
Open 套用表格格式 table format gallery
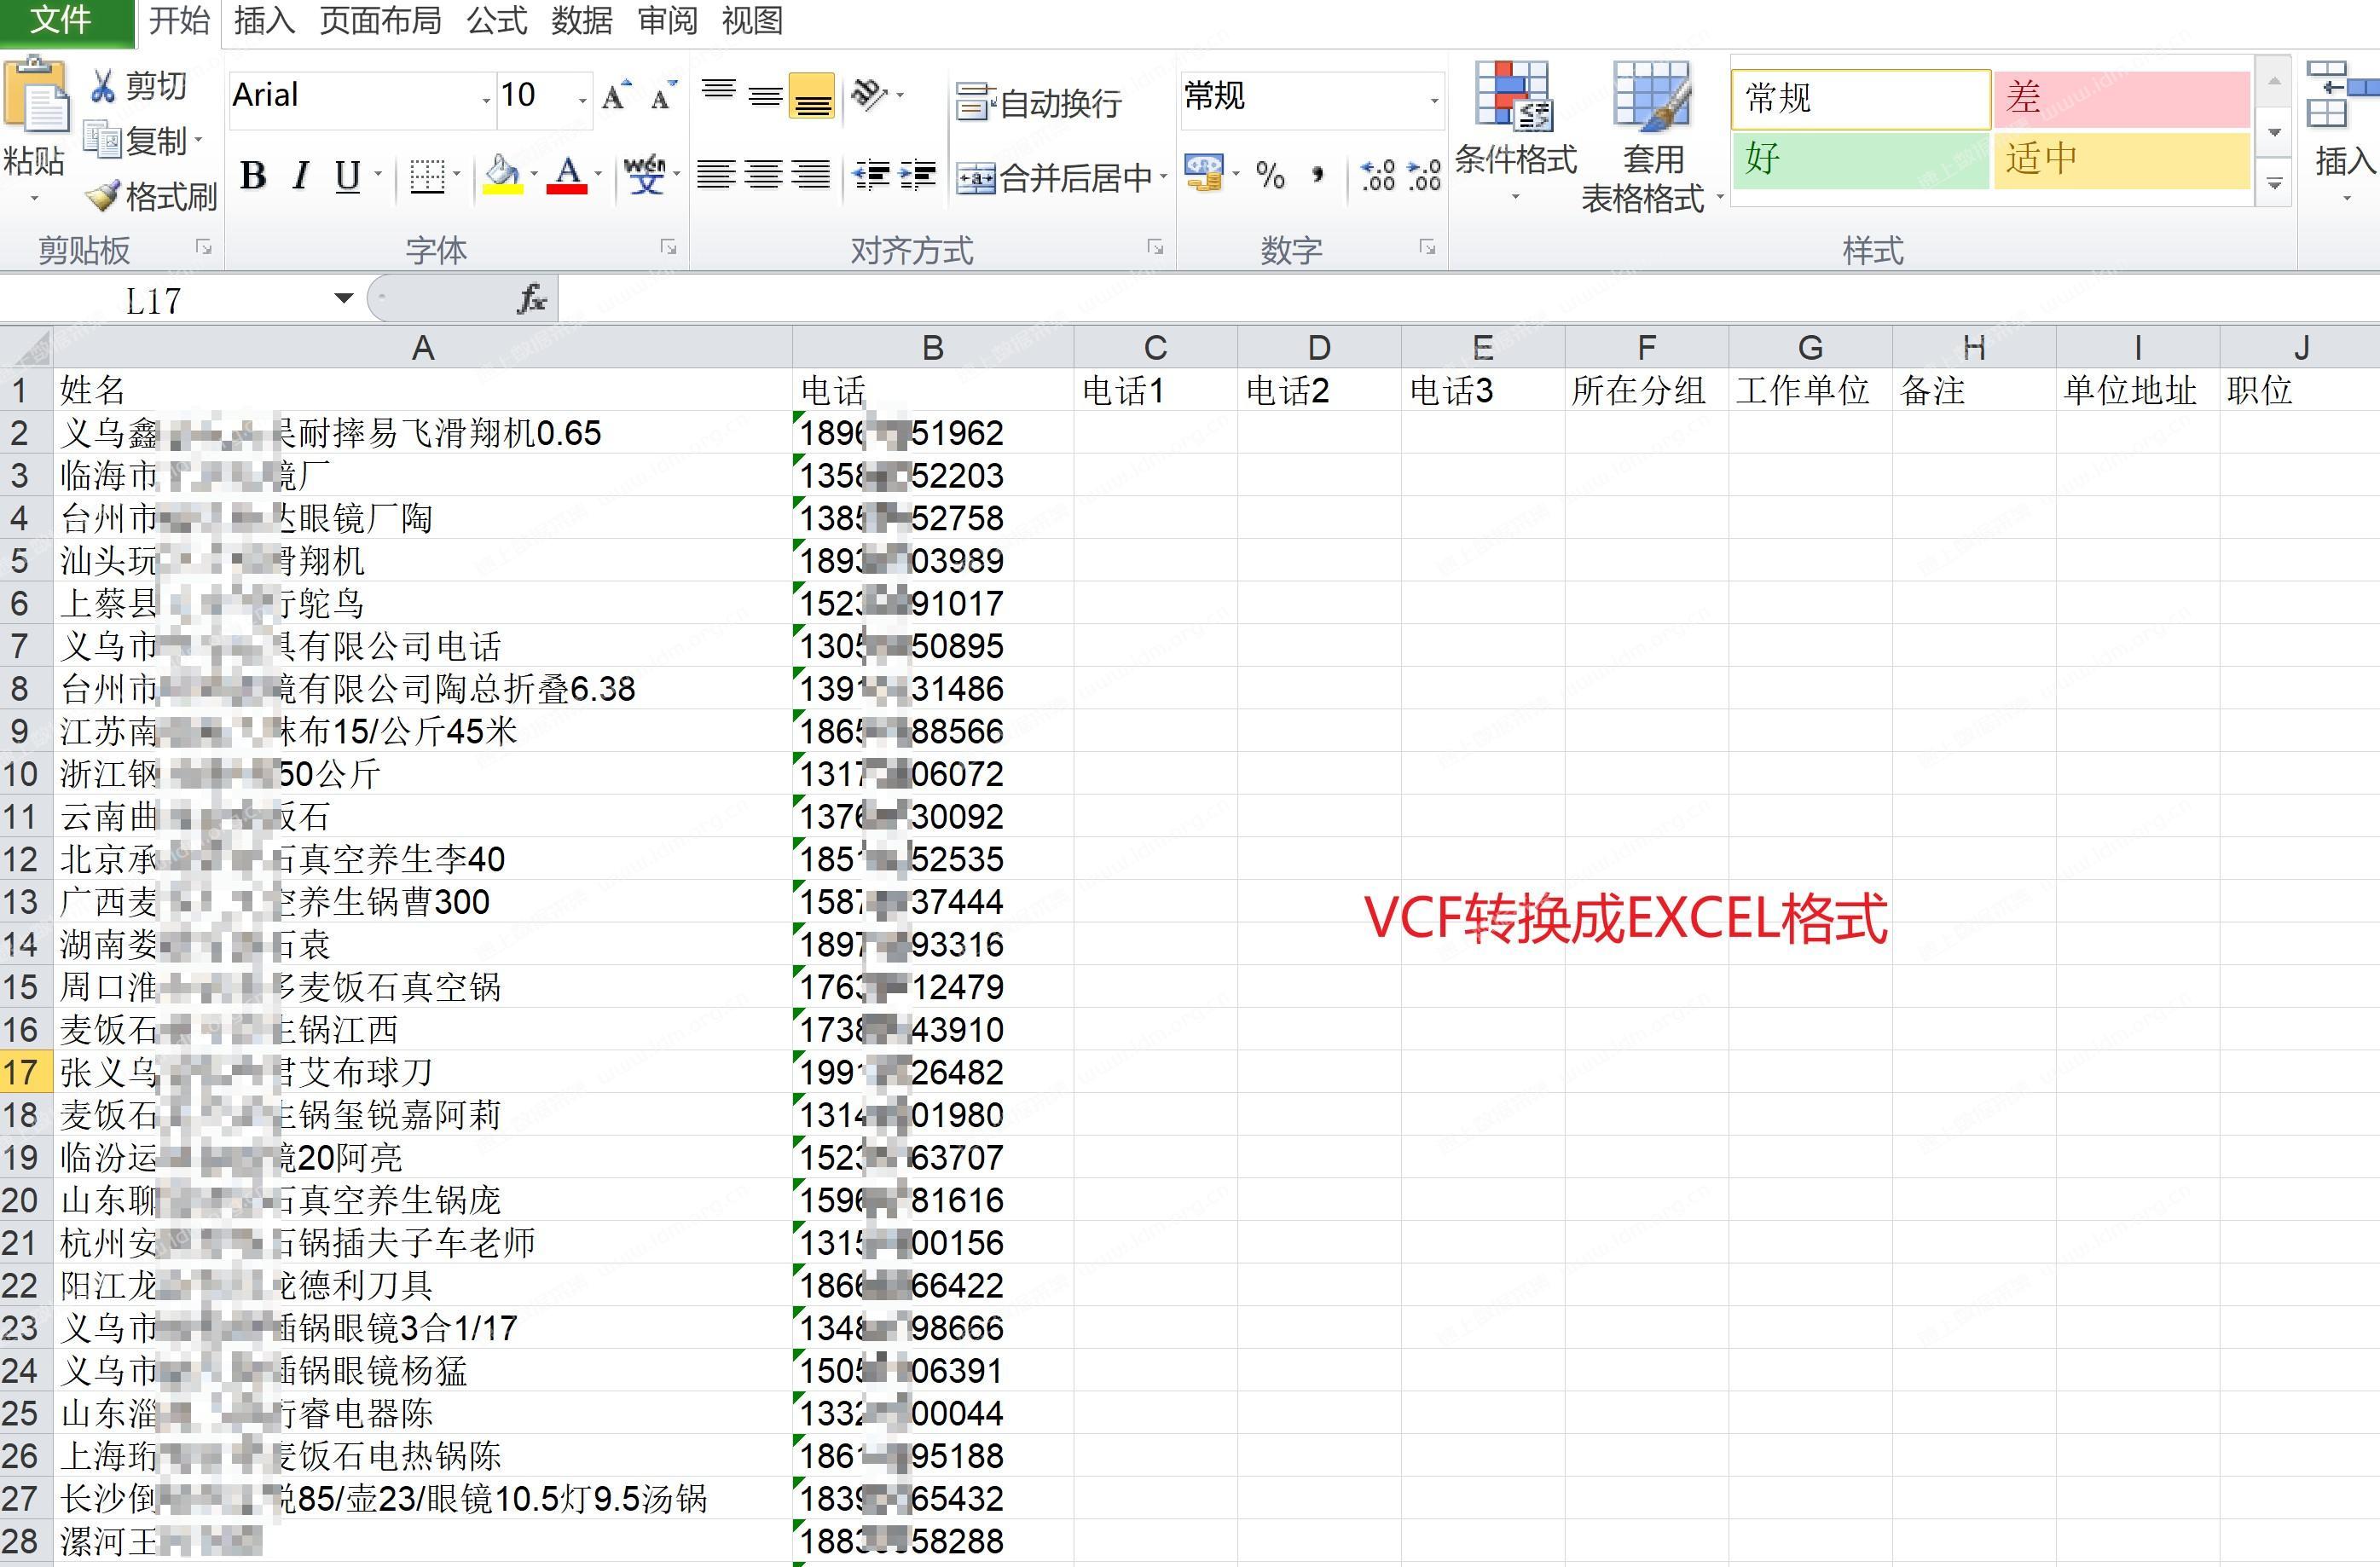(x=1652, y=138)
